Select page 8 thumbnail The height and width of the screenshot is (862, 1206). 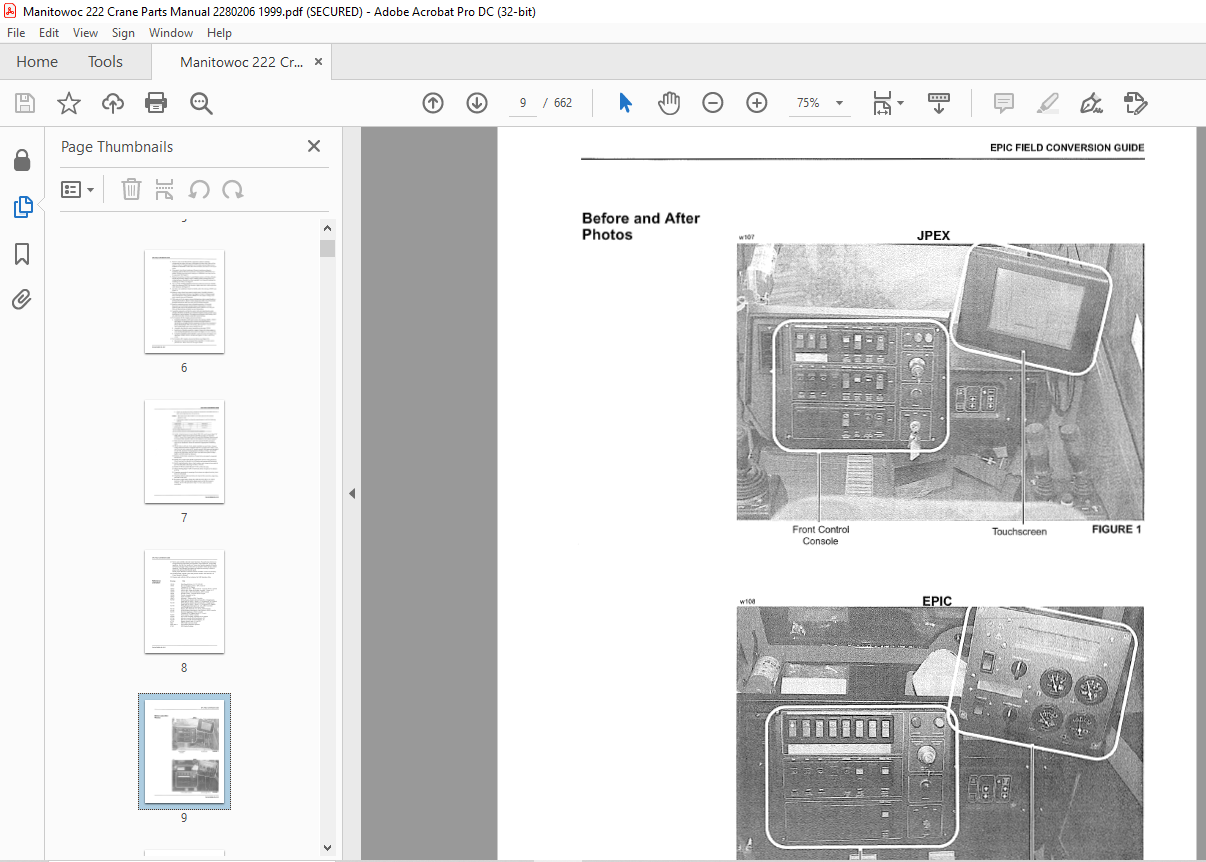click(x=184, y=600)
